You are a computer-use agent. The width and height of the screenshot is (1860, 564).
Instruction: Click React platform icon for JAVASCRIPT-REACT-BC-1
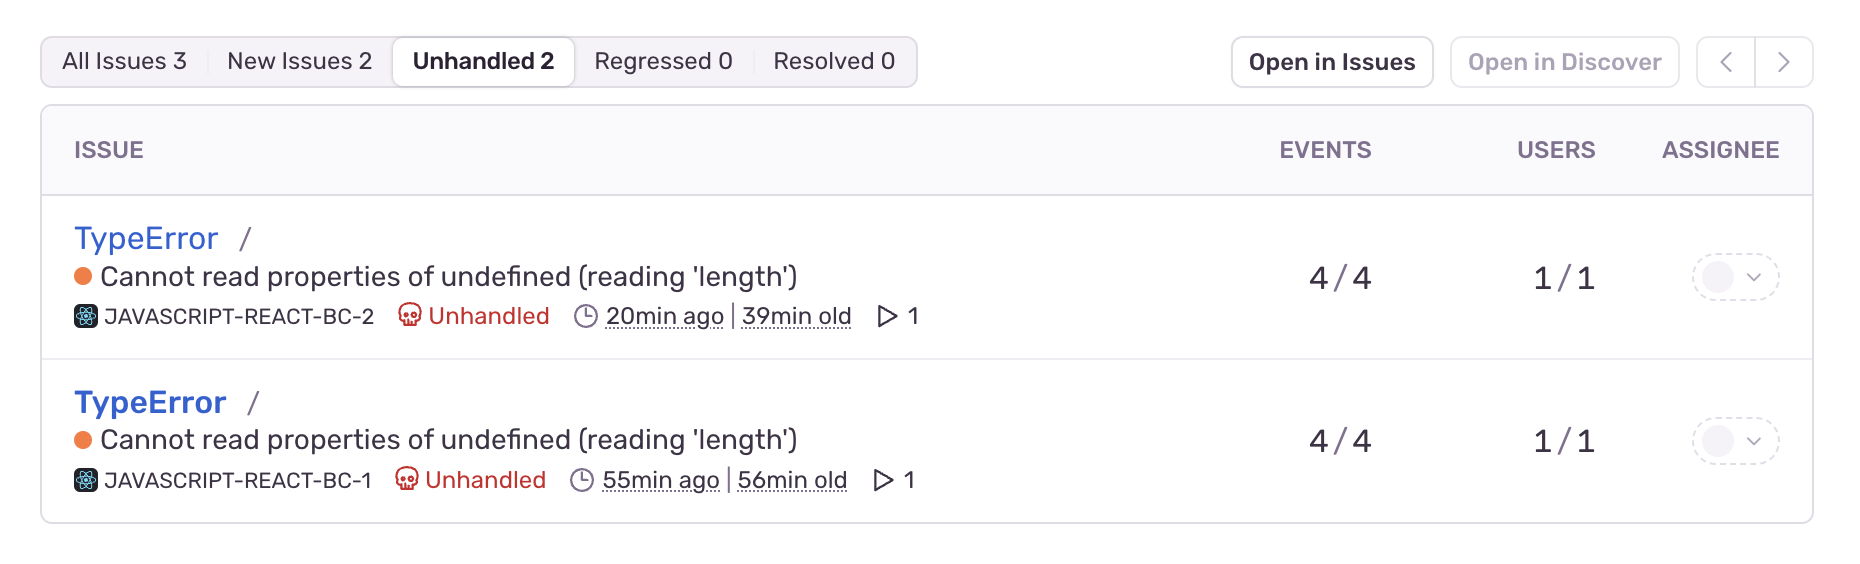pos(86,481)
